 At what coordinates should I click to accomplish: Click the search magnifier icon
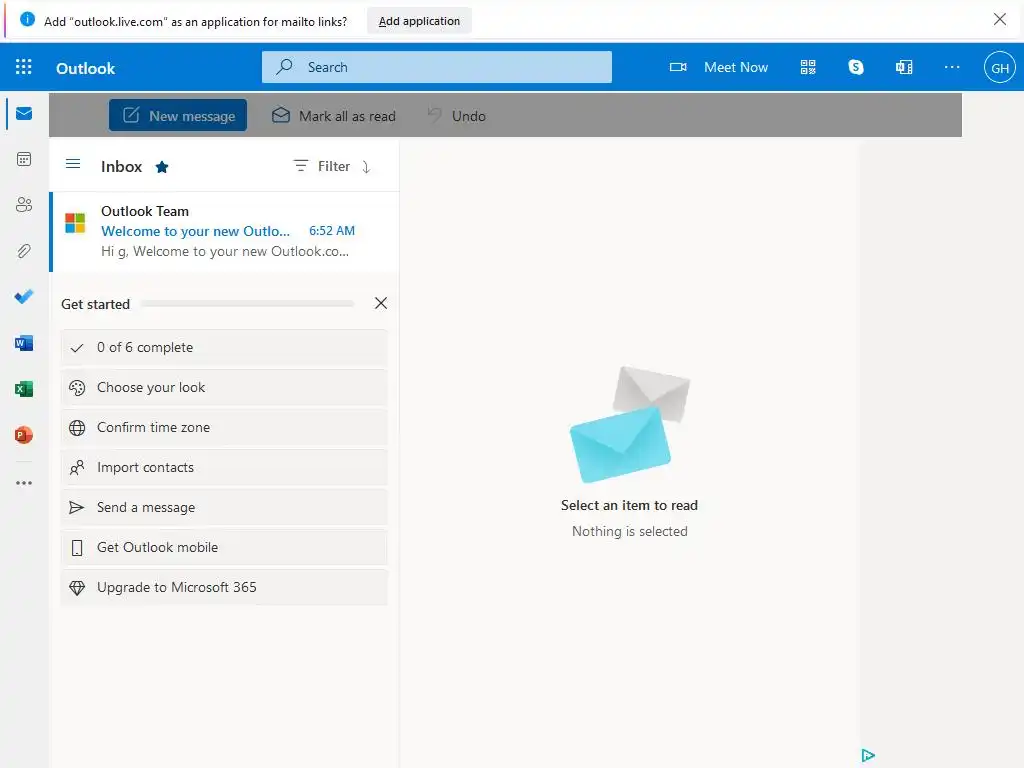click(x=284, y=67)
